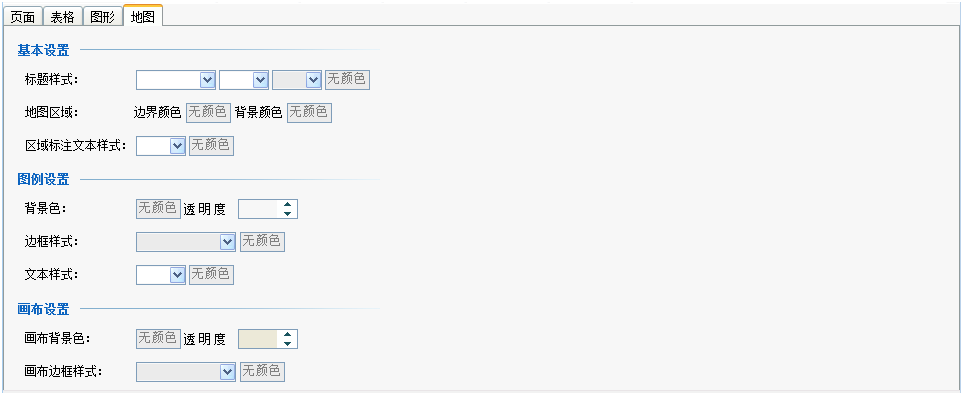Open the 图形 tab
The width and height of the screenshot is (963, 395).
(x=103, y=17)
